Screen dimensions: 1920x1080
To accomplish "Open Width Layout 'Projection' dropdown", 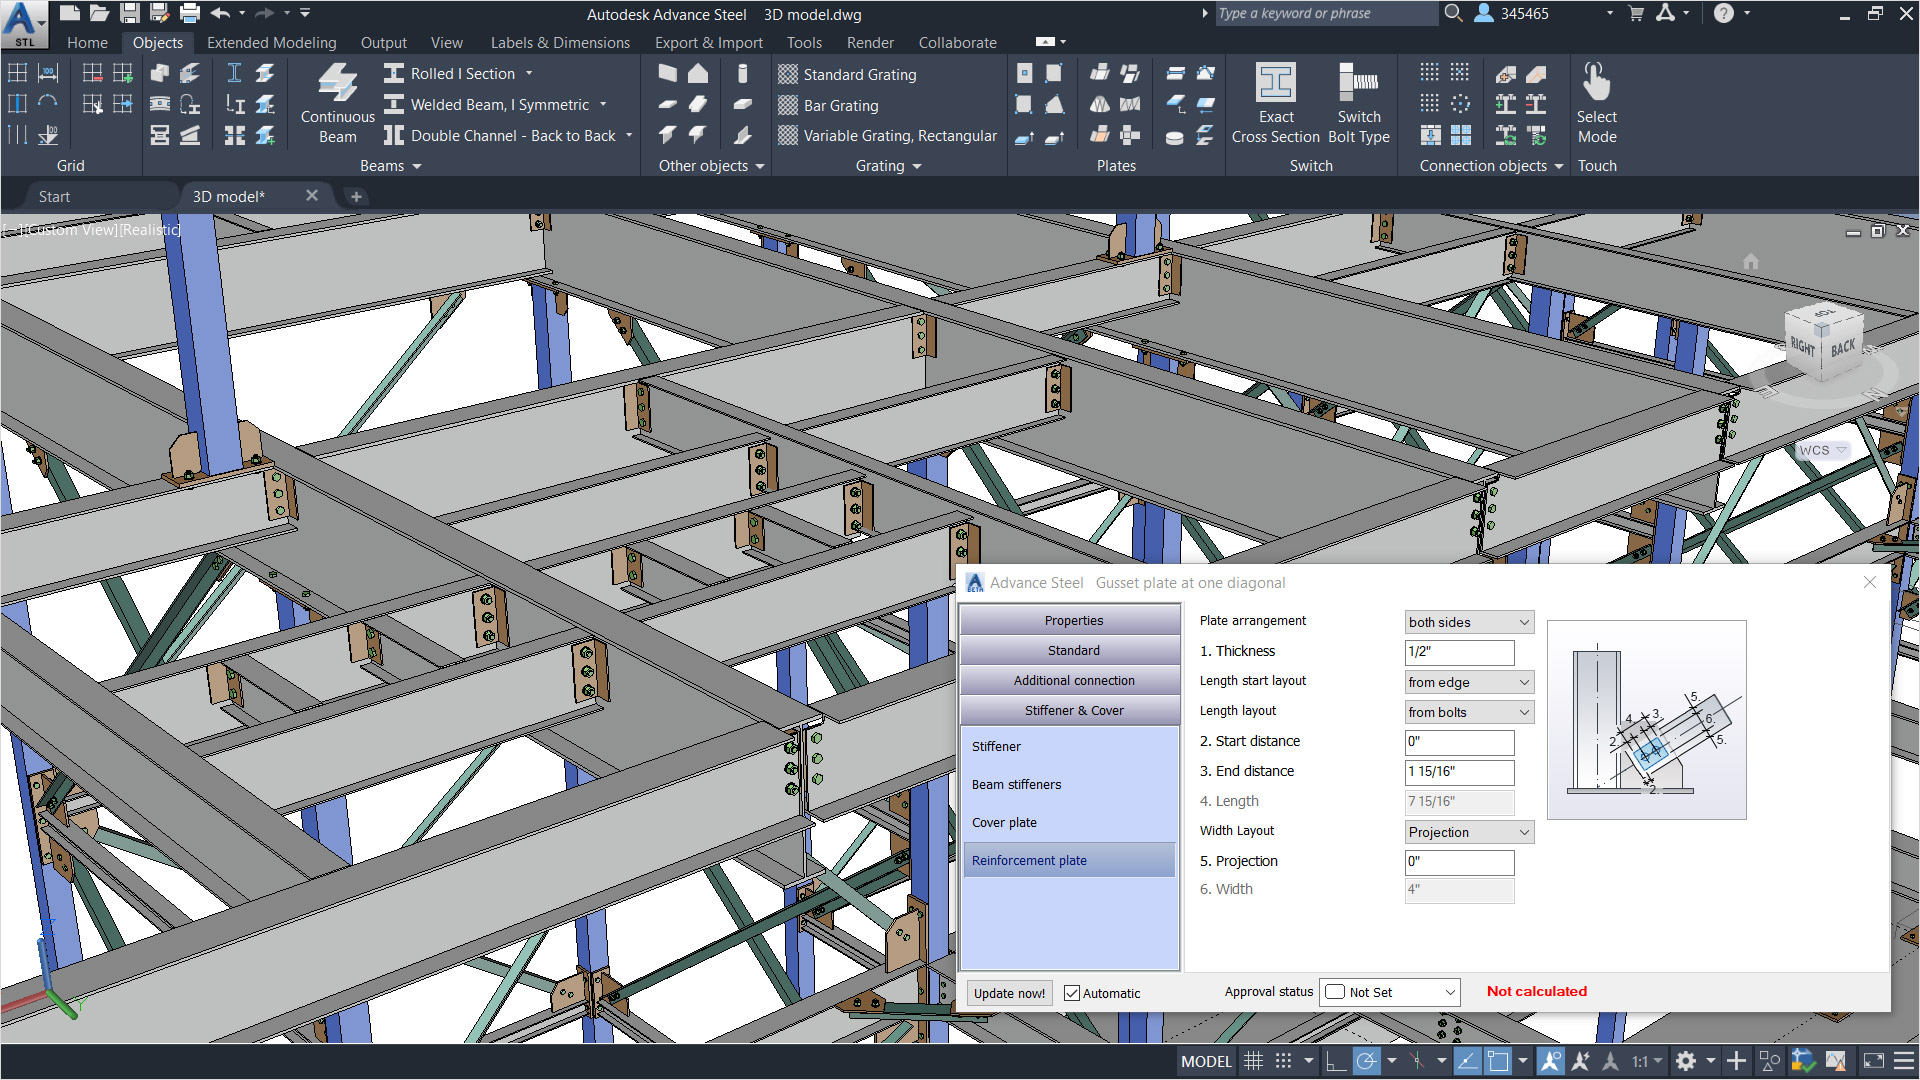I will click(x=1469, y=832).
